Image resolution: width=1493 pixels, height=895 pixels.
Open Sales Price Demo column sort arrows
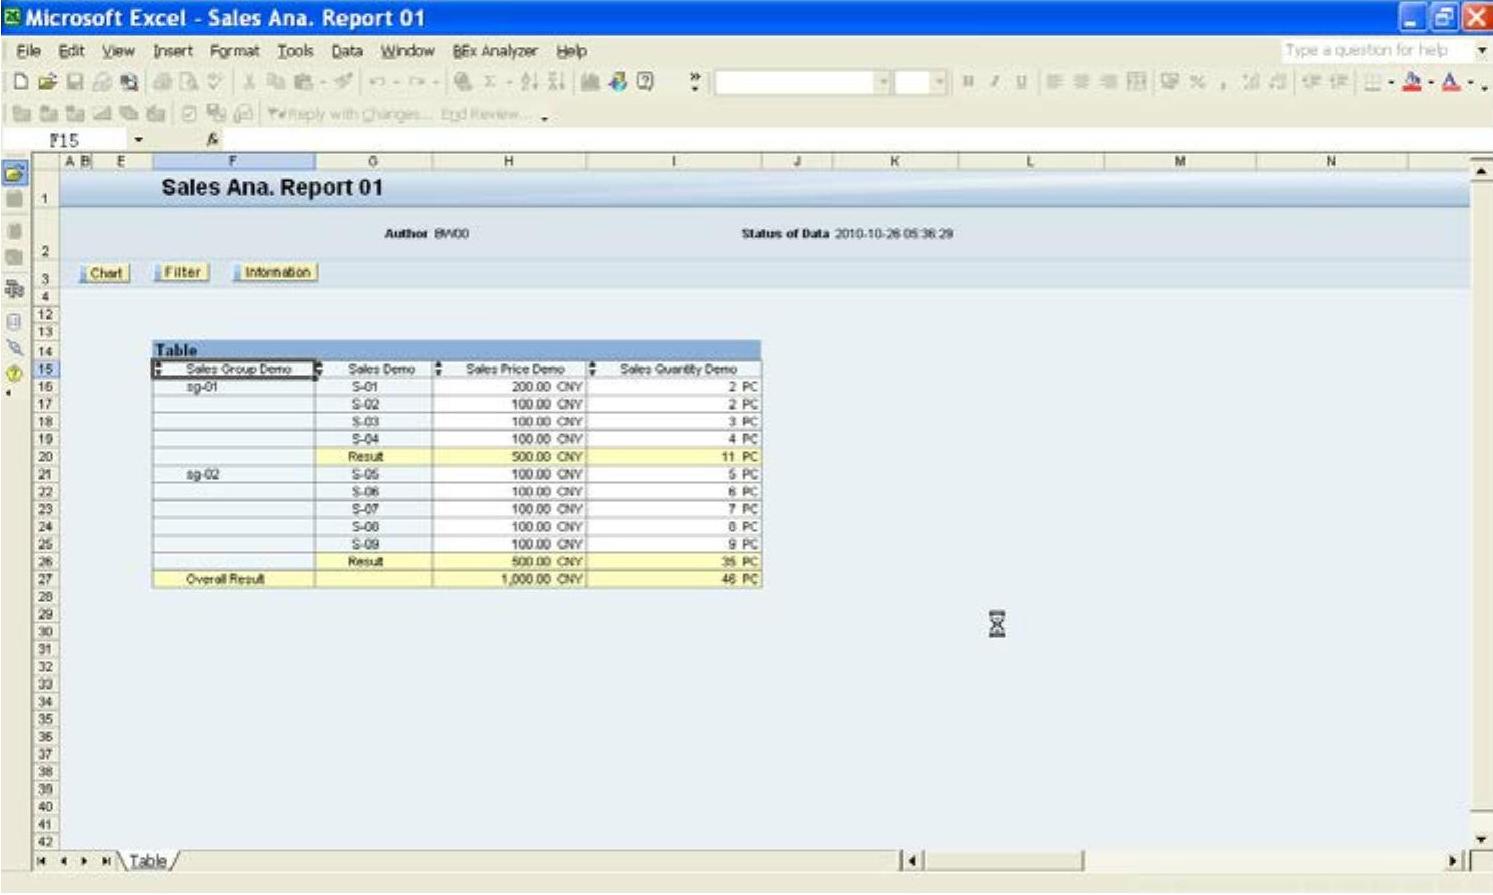438,369
